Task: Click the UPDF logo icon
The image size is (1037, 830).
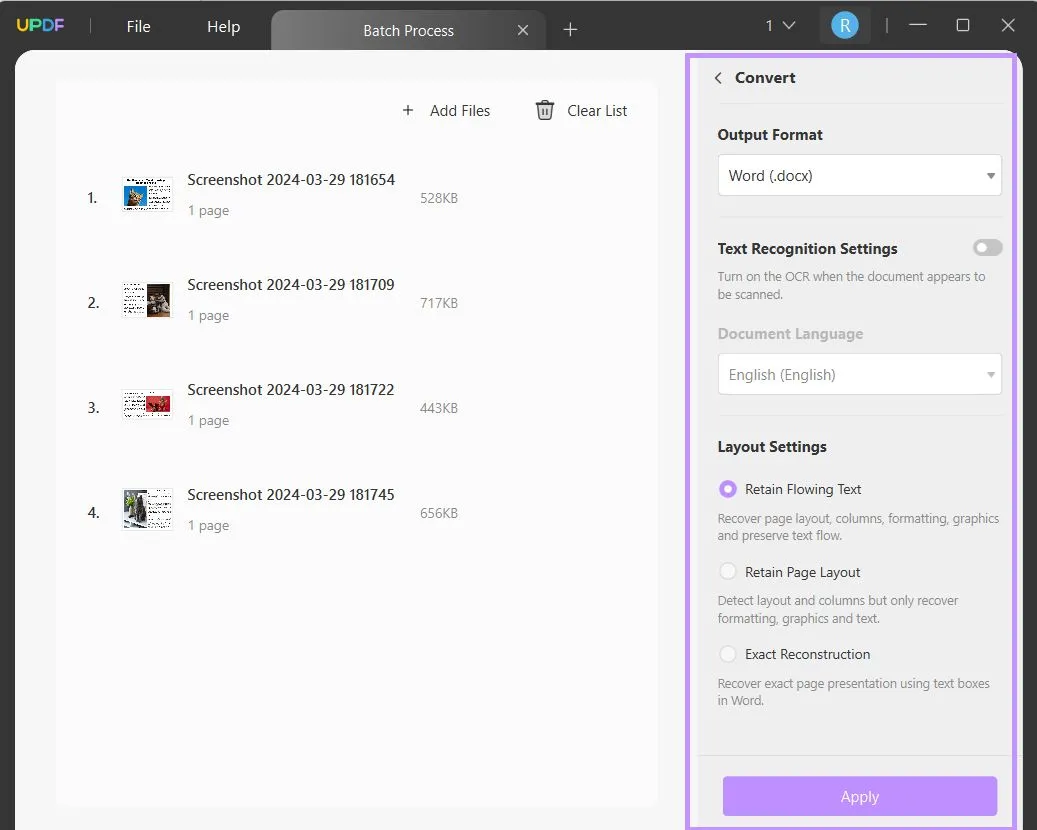Action: [40, 26]
